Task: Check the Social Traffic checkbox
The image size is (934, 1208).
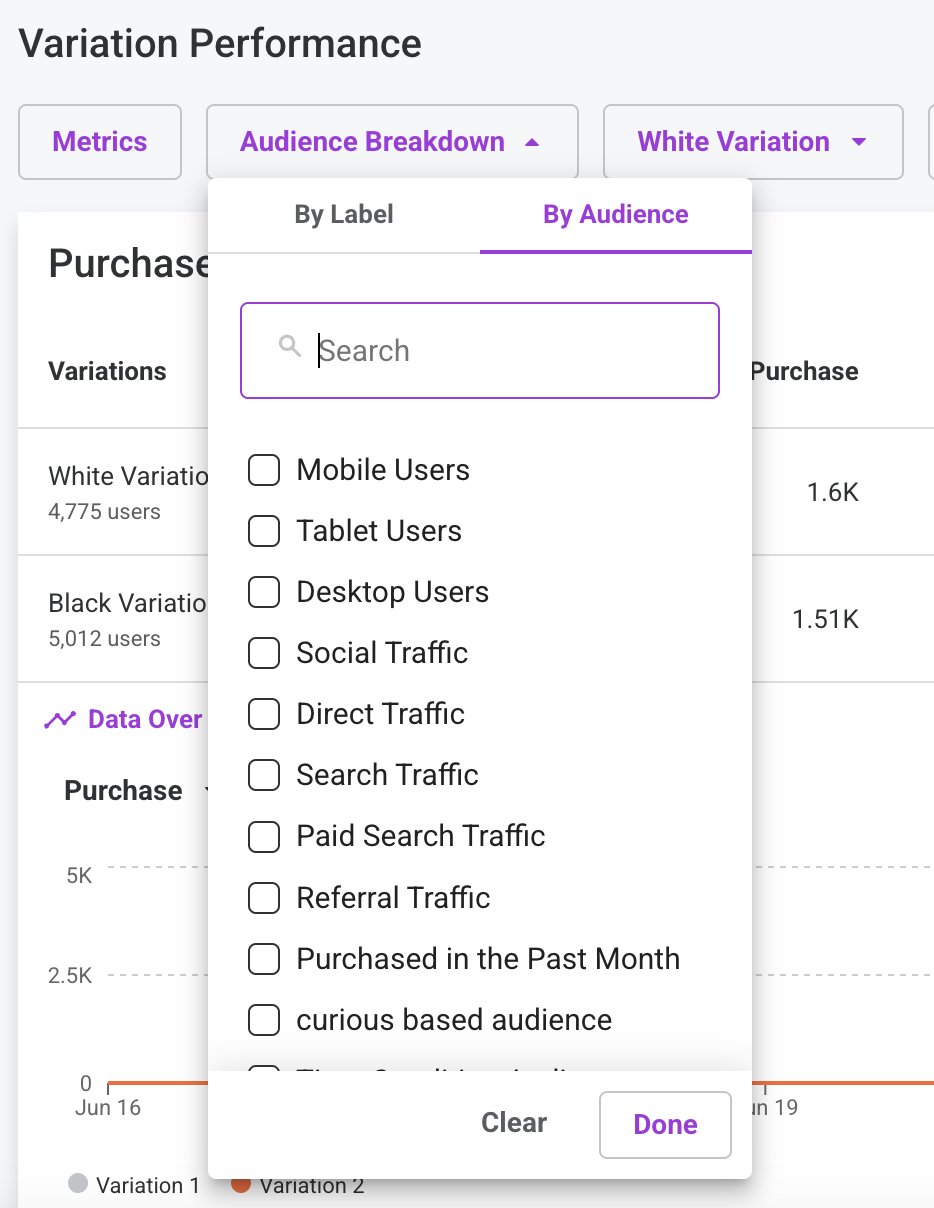Action: [x=264, y=653]
